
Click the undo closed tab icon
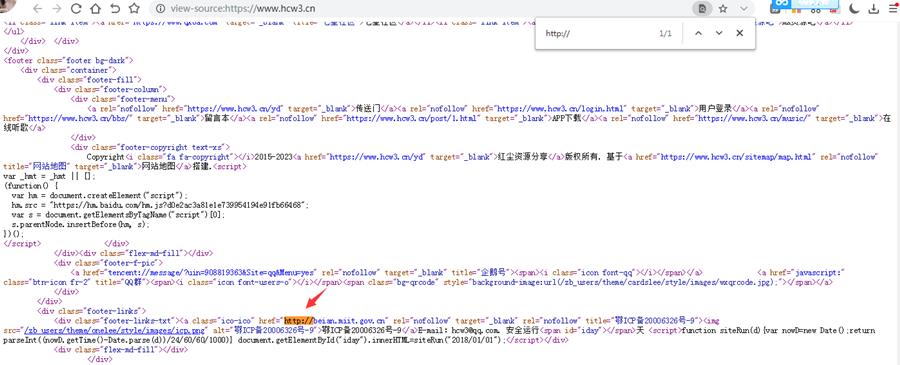115,9
